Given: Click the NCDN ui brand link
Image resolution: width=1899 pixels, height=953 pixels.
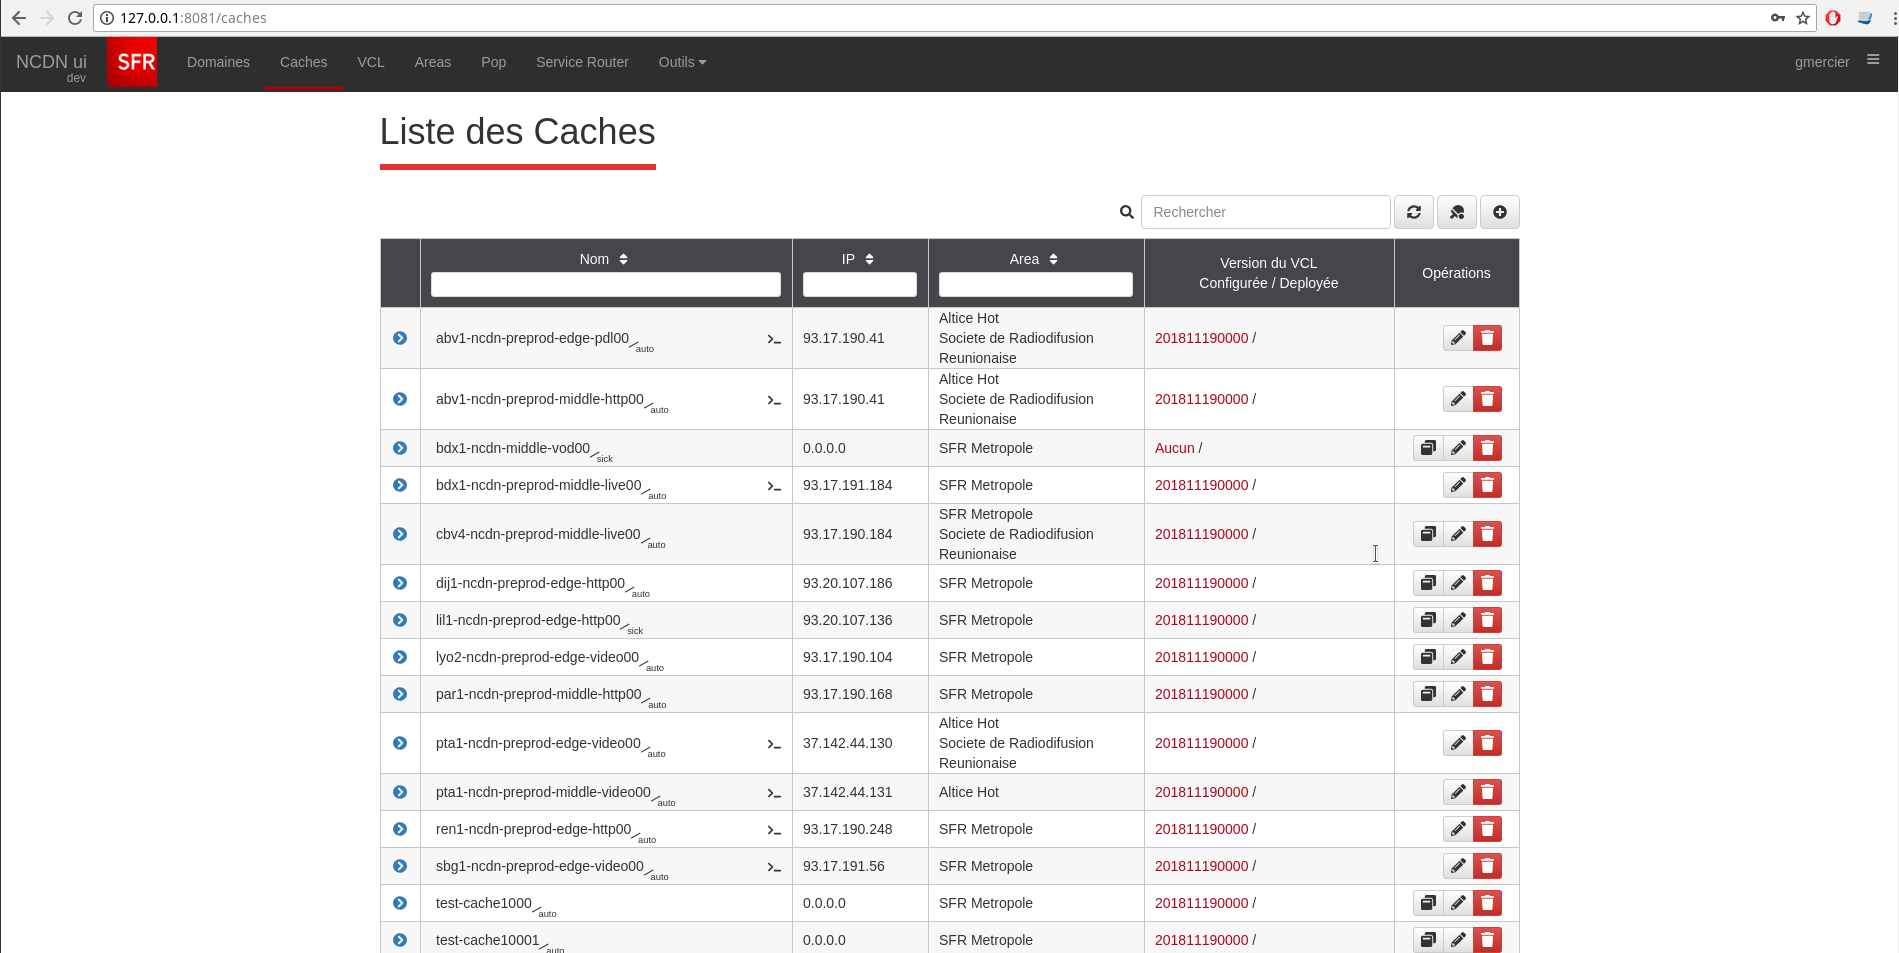Looking at the screenshot, I should 51,62.
